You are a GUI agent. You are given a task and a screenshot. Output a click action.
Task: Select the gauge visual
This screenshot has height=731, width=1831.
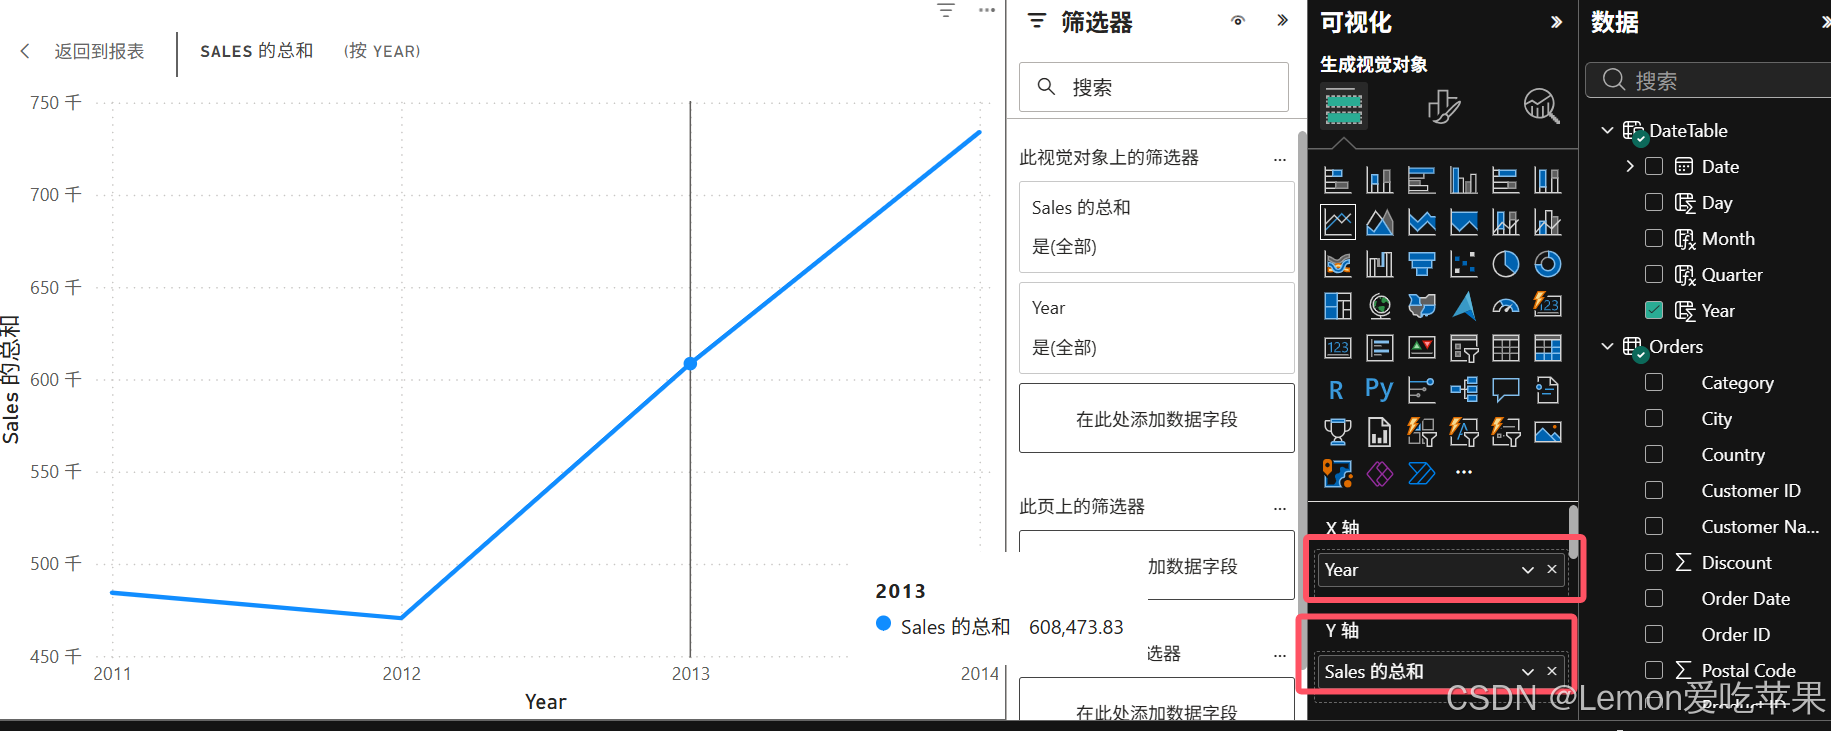(x=1505, y=306)
